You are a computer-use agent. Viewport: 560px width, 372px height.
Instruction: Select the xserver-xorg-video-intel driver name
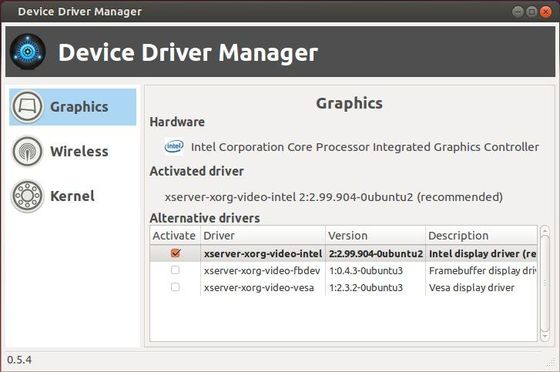(x=263, y=254)
